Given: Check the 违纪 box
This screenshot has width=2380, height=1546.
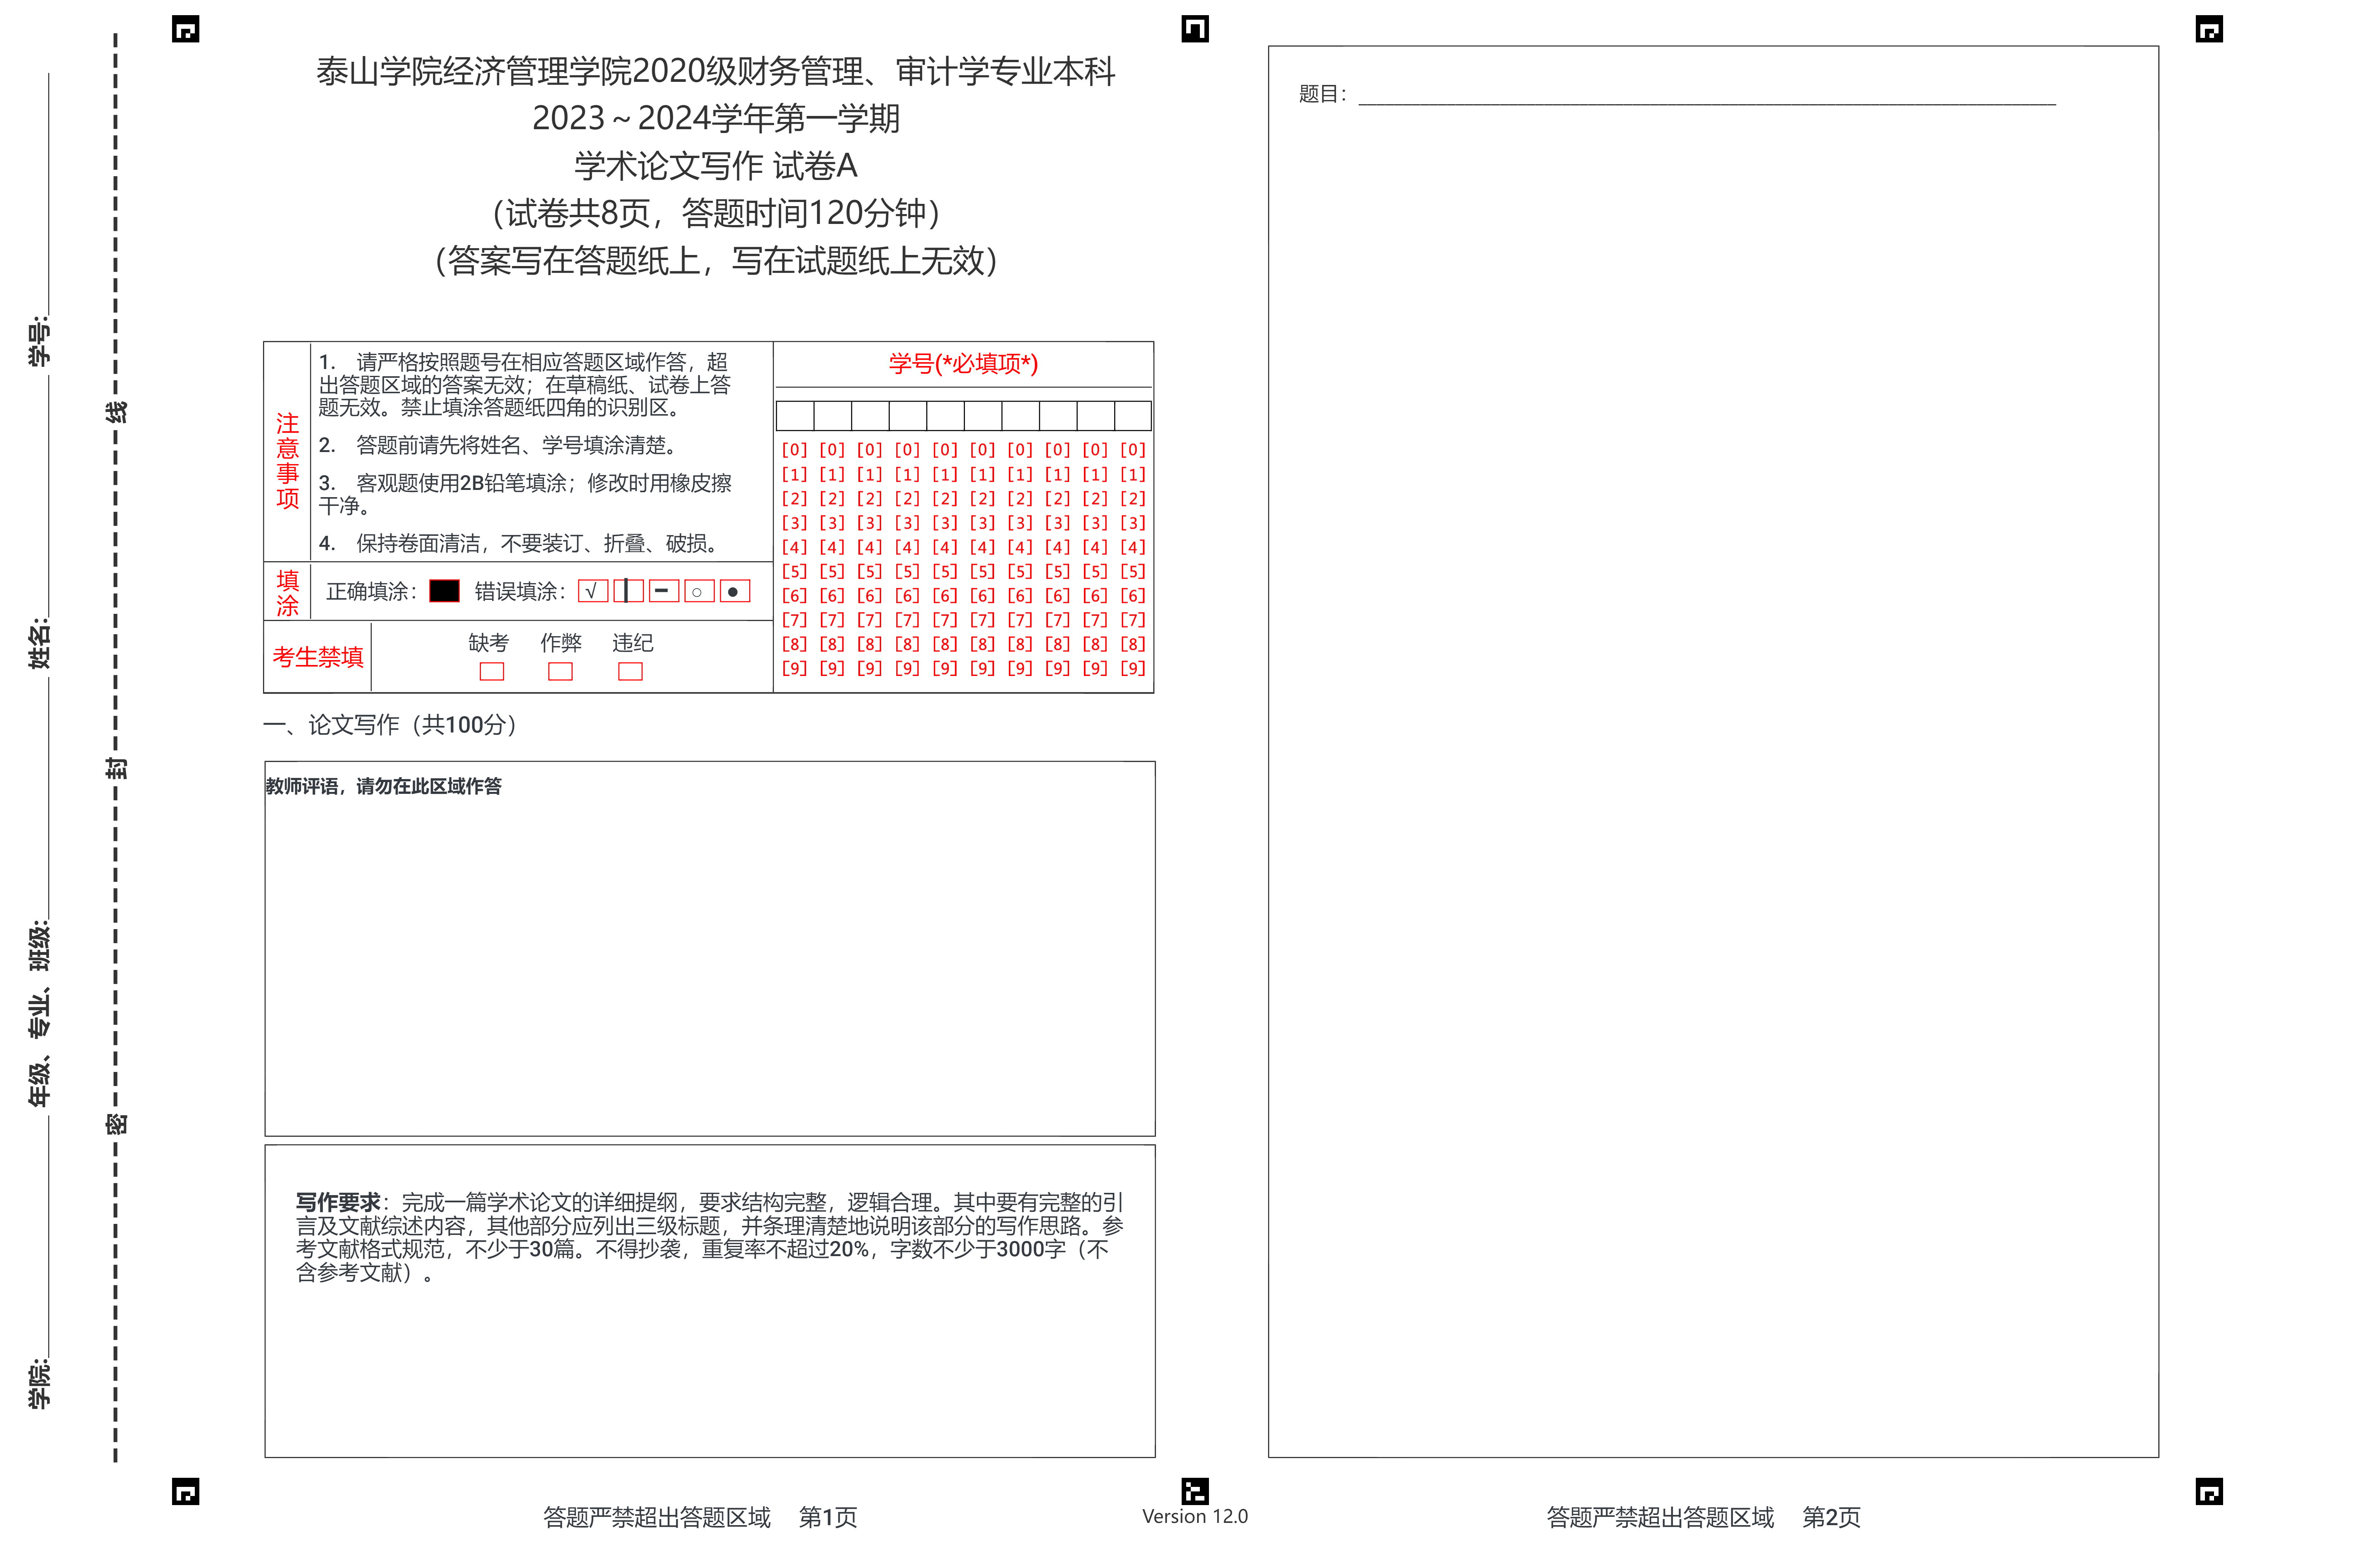Looking at the screenshot, I should pos(630,671).
